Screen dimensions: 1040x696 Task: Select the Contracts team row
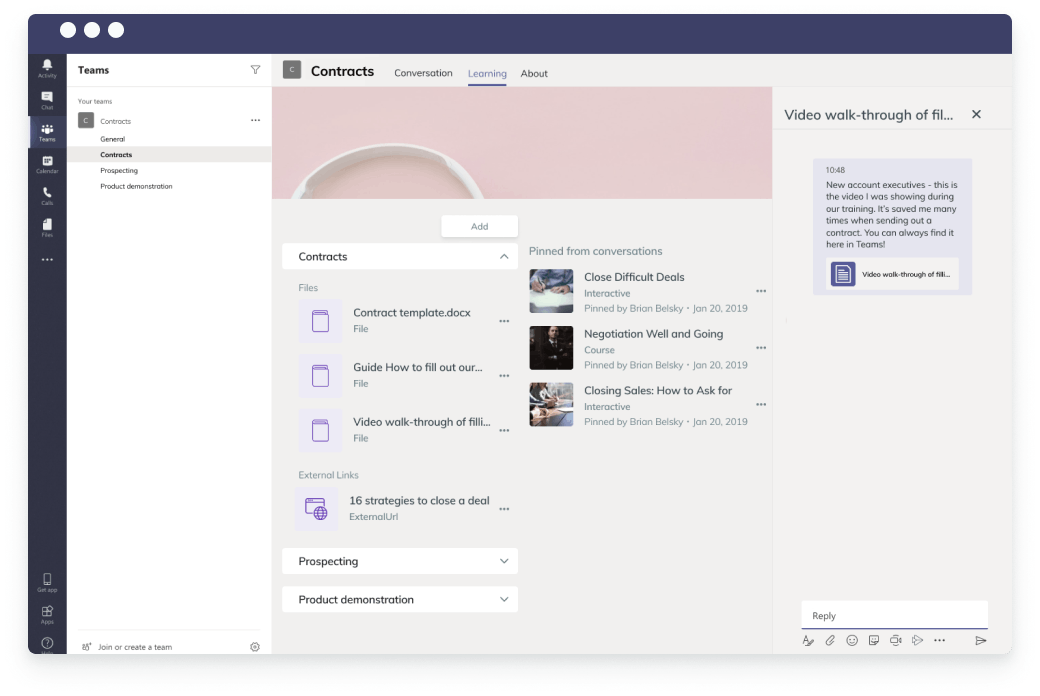[x=169, y=121]
